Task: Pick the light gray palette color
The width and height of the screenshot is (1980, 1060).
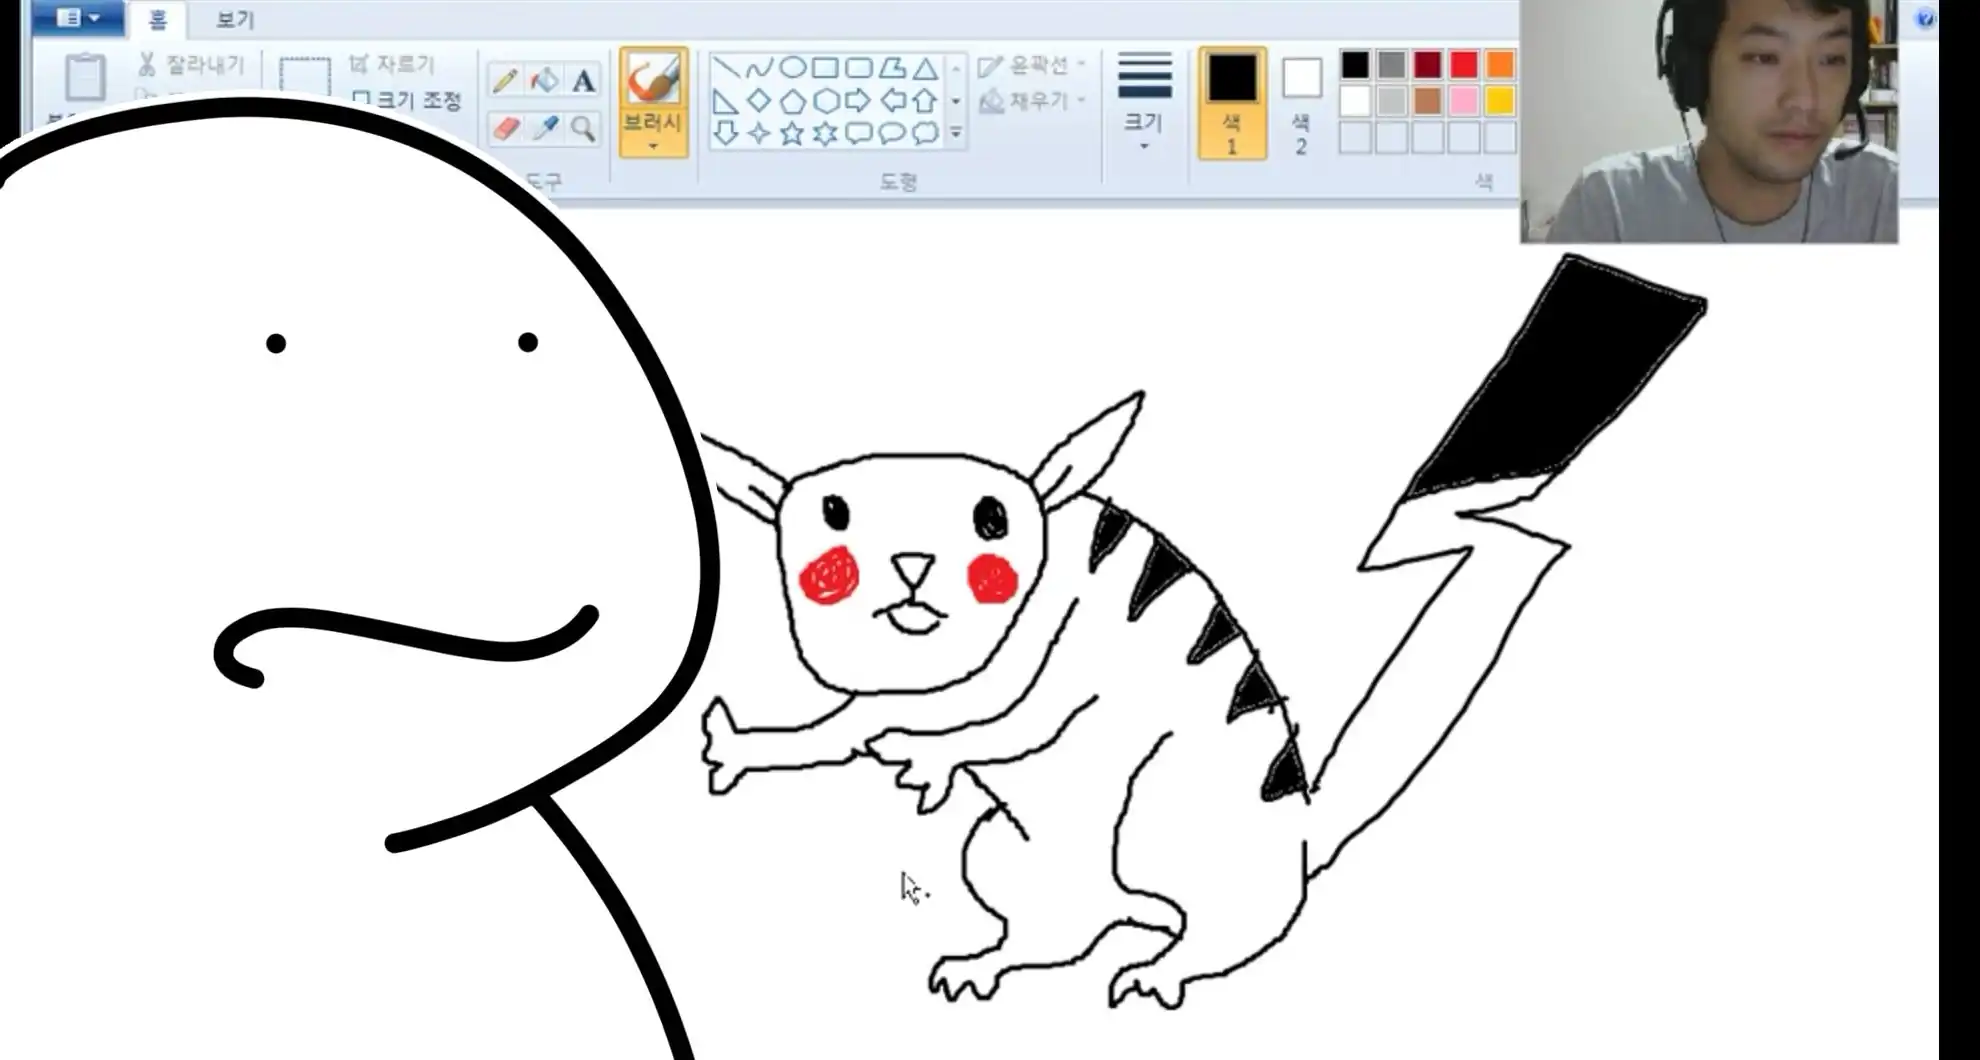Action: (x=1392, y=101)
